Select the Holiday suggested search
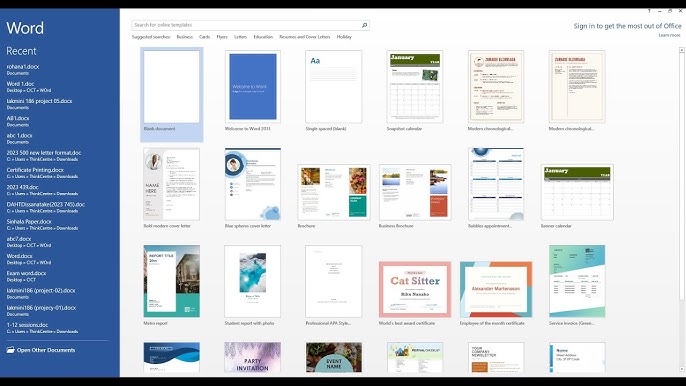 click(x=344, y=37)
